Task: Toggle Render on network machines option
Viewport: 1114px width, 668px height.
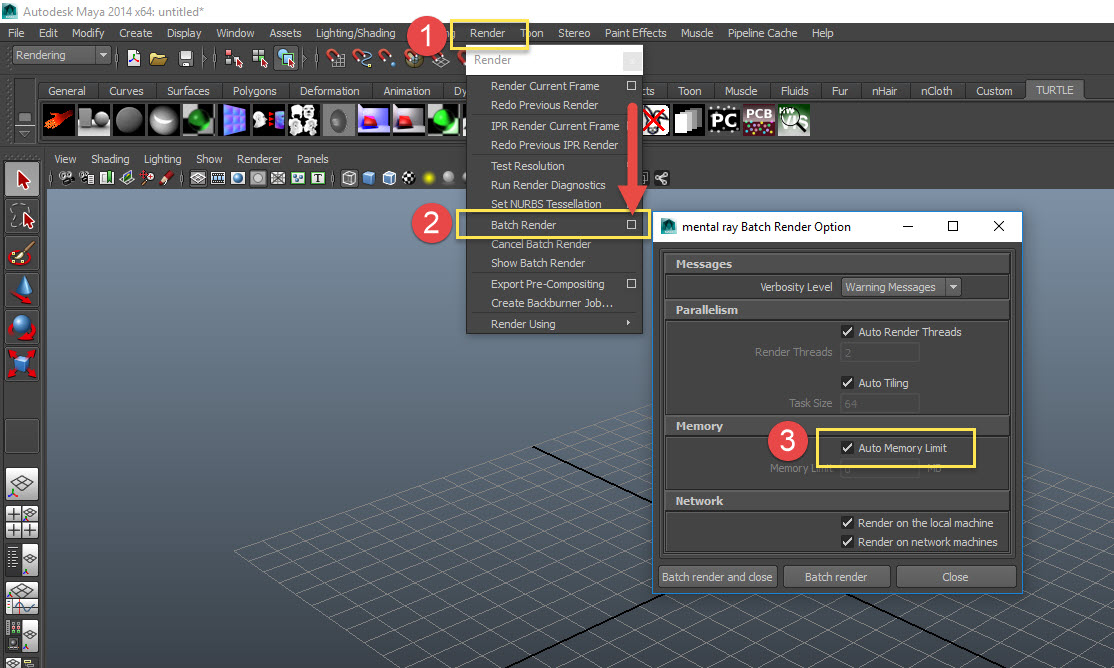Action: (848, 542)
